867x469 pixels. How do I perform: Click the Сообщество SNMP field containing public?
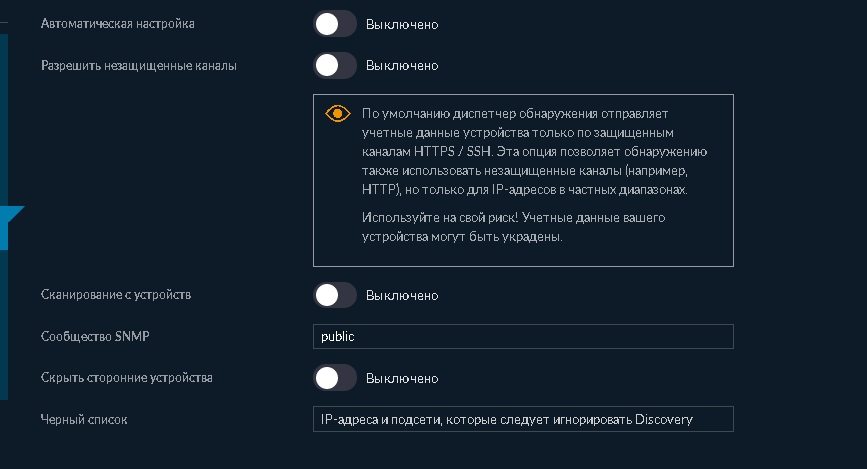tap(523, 337)
